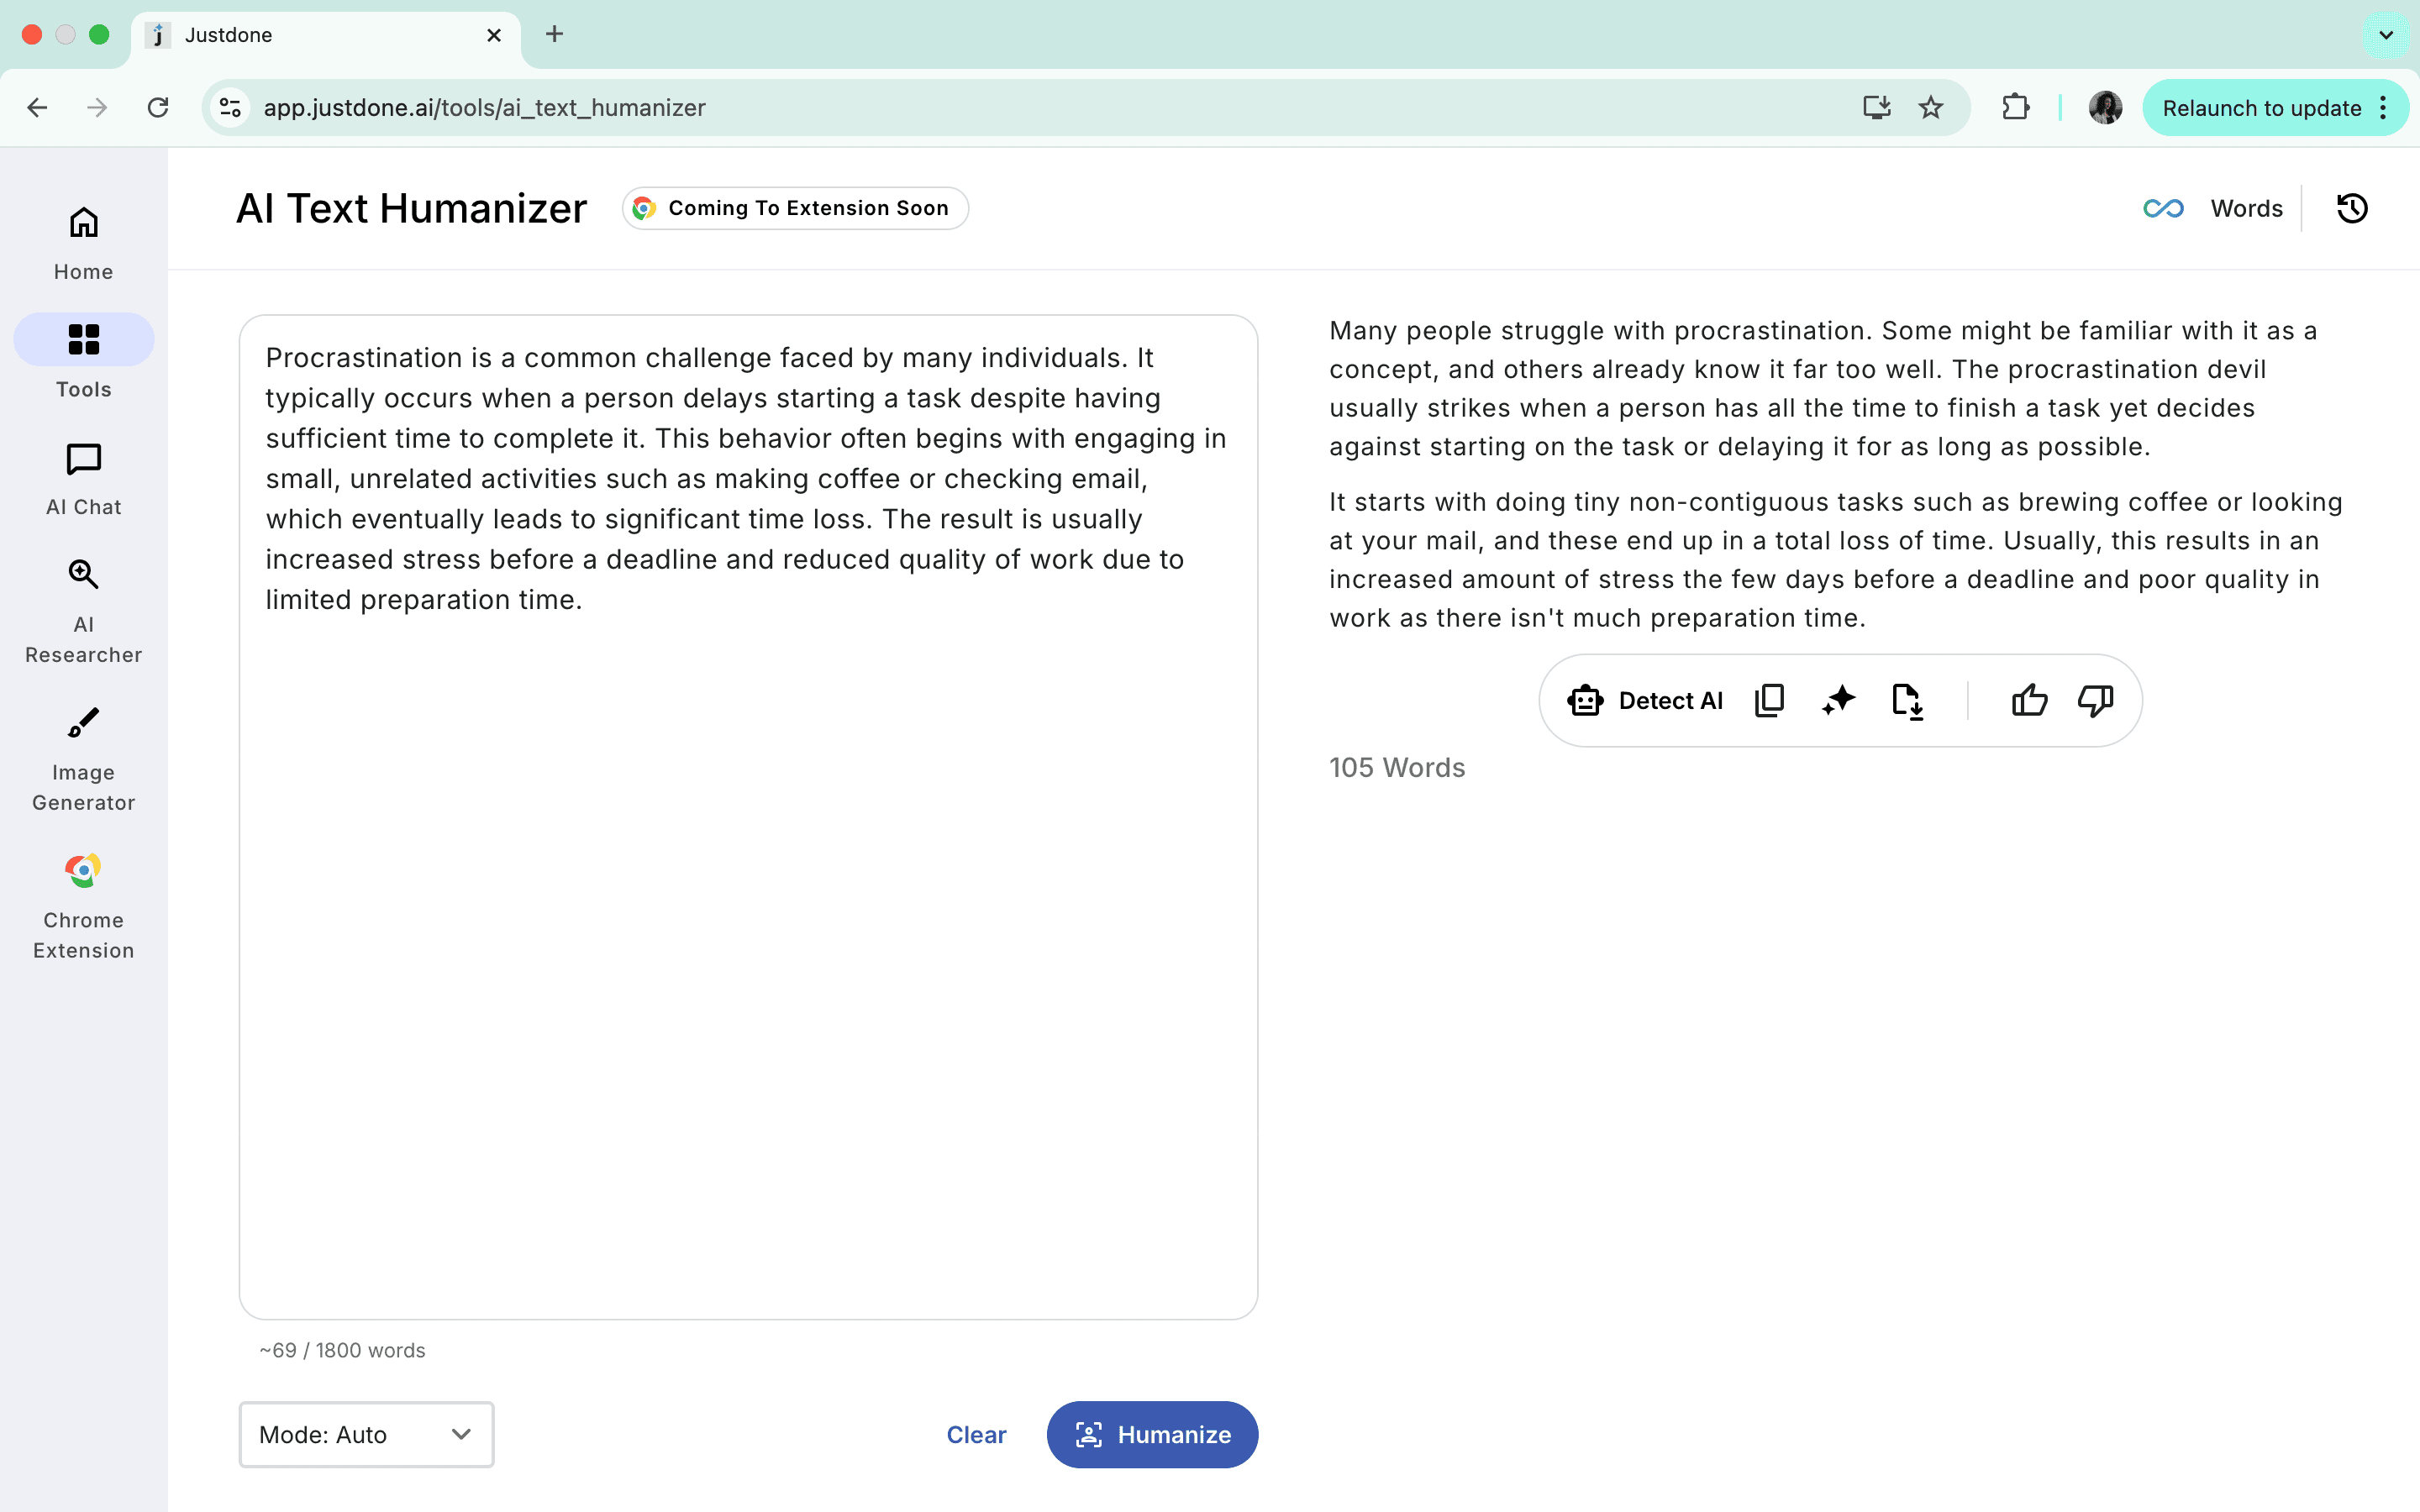Select the Tools grid icon
This screenshot has width=2420, height=1512.
click(x=83, y=340)
